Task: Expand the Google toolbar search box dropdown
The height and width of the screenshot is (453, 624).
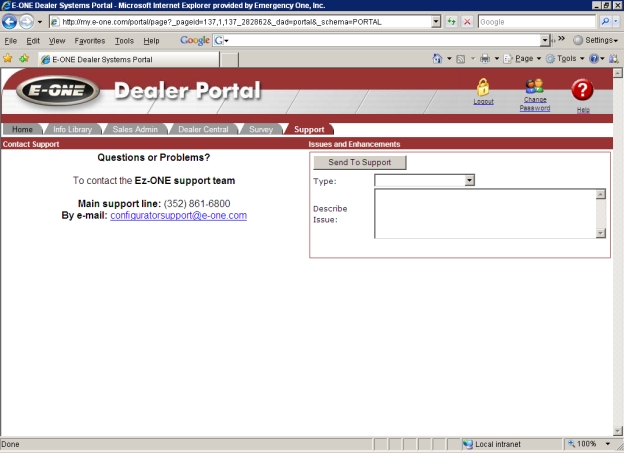Action: pyautogui.click(x=545, y=40)
